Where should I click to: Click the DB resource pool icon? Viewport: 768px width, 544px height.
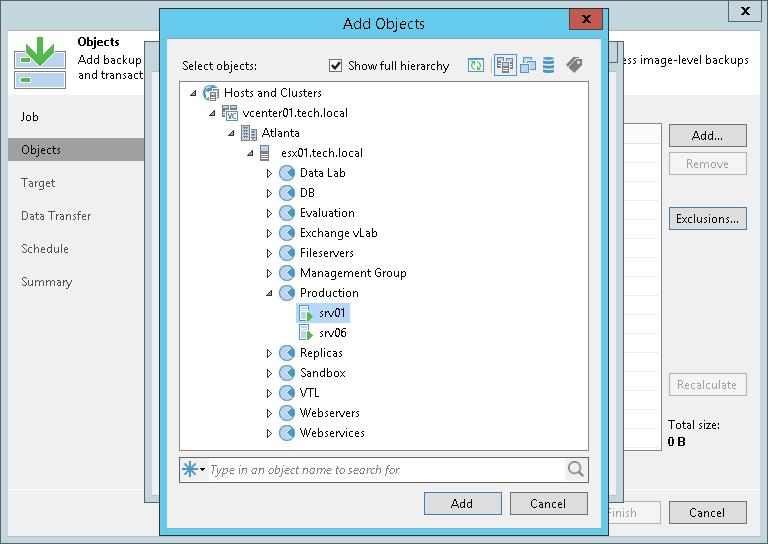click(x=287, y=193)
